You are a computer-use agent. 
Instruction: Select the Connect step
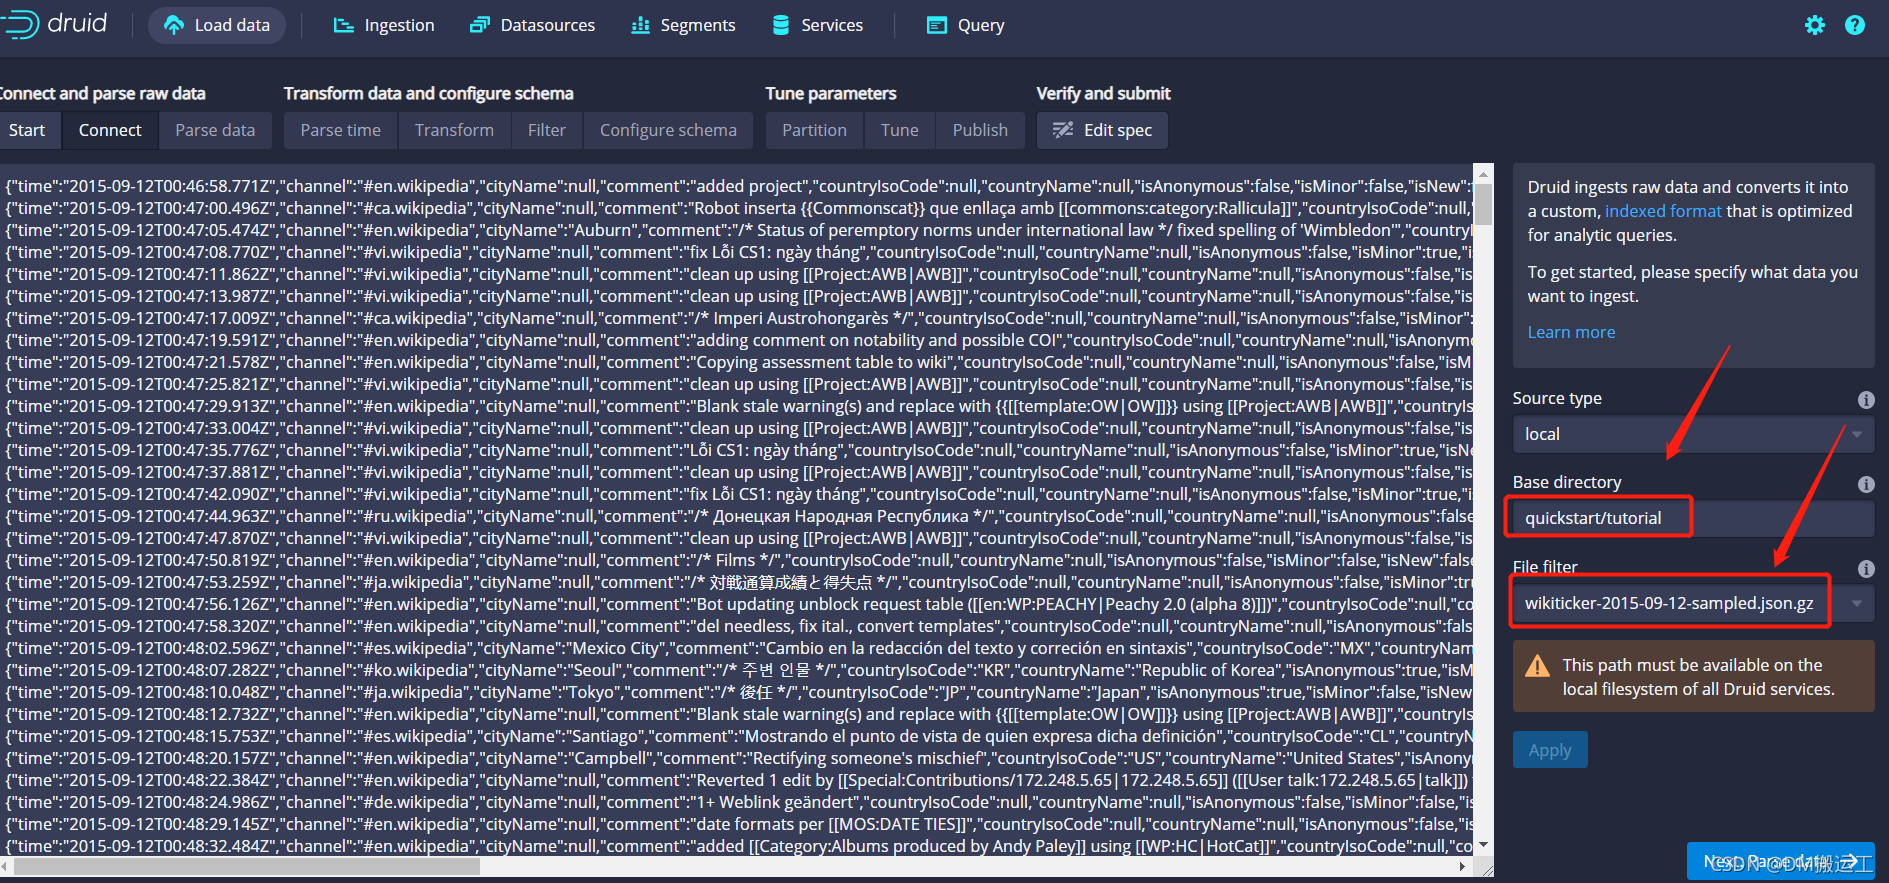click(x=110, y=130)
